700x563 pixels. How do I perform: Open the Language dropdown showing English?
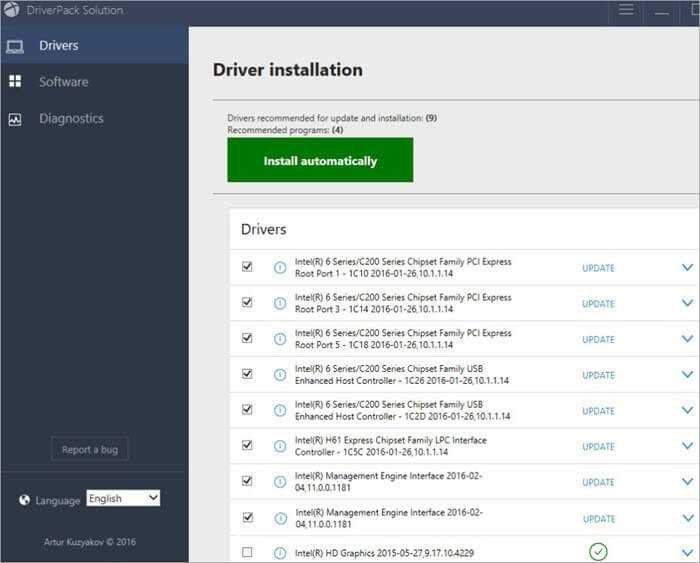(x=123, y=498)
